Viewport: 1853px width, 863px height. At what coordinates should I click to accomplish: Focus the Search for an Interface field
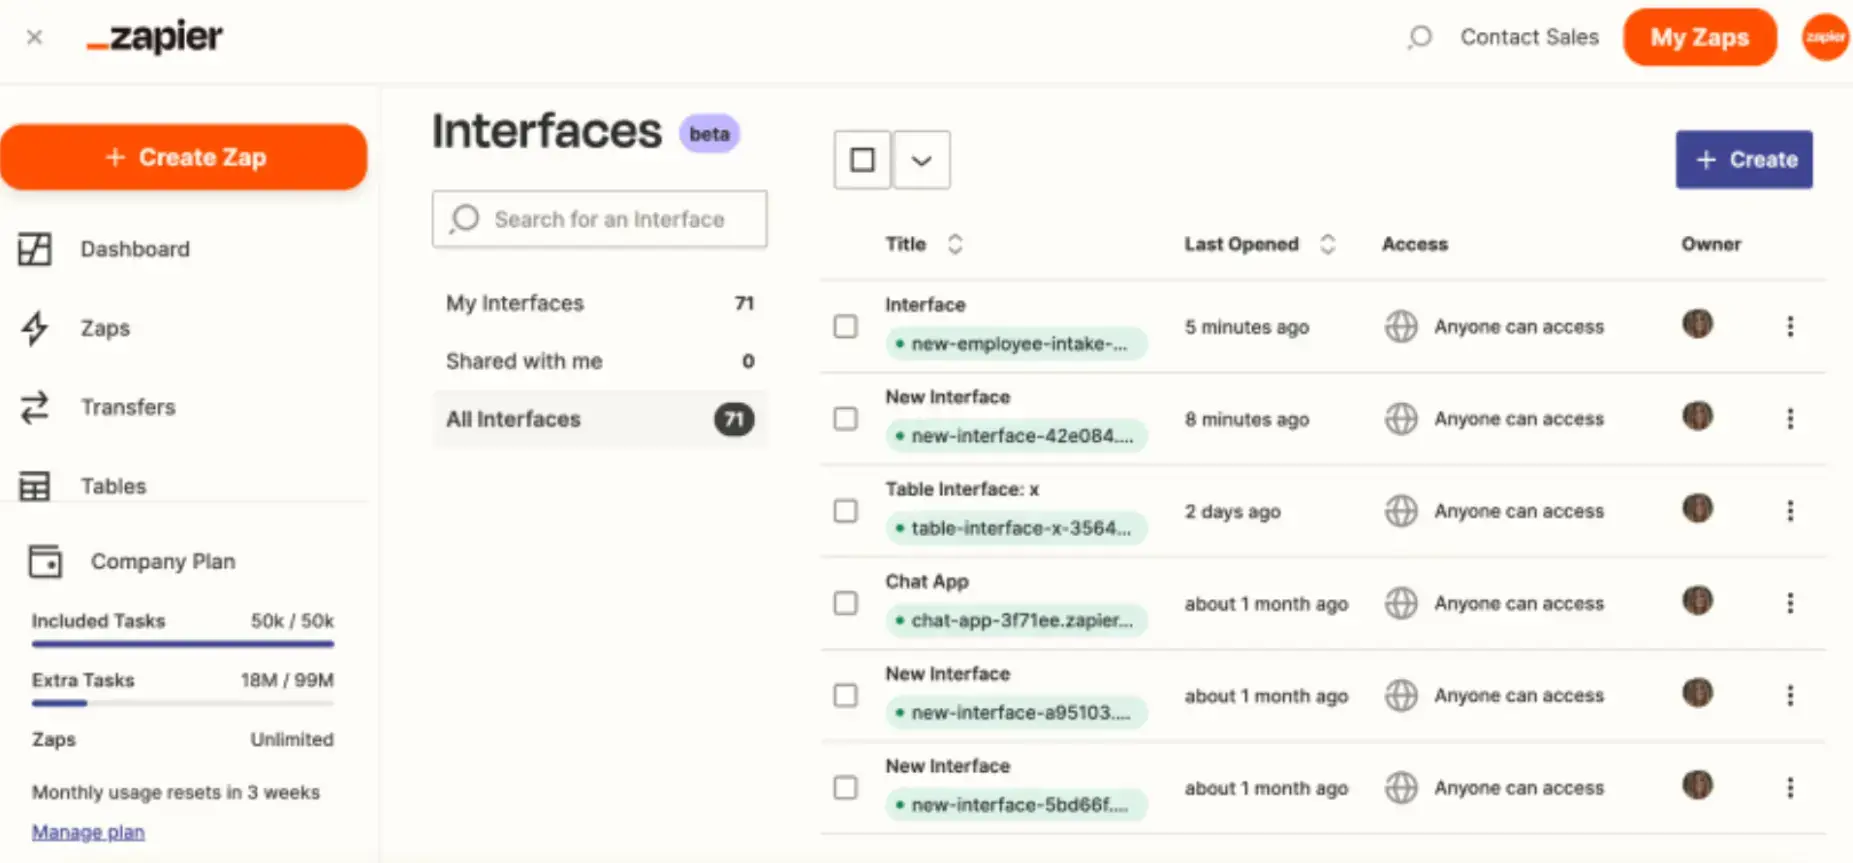coord(608,219)
